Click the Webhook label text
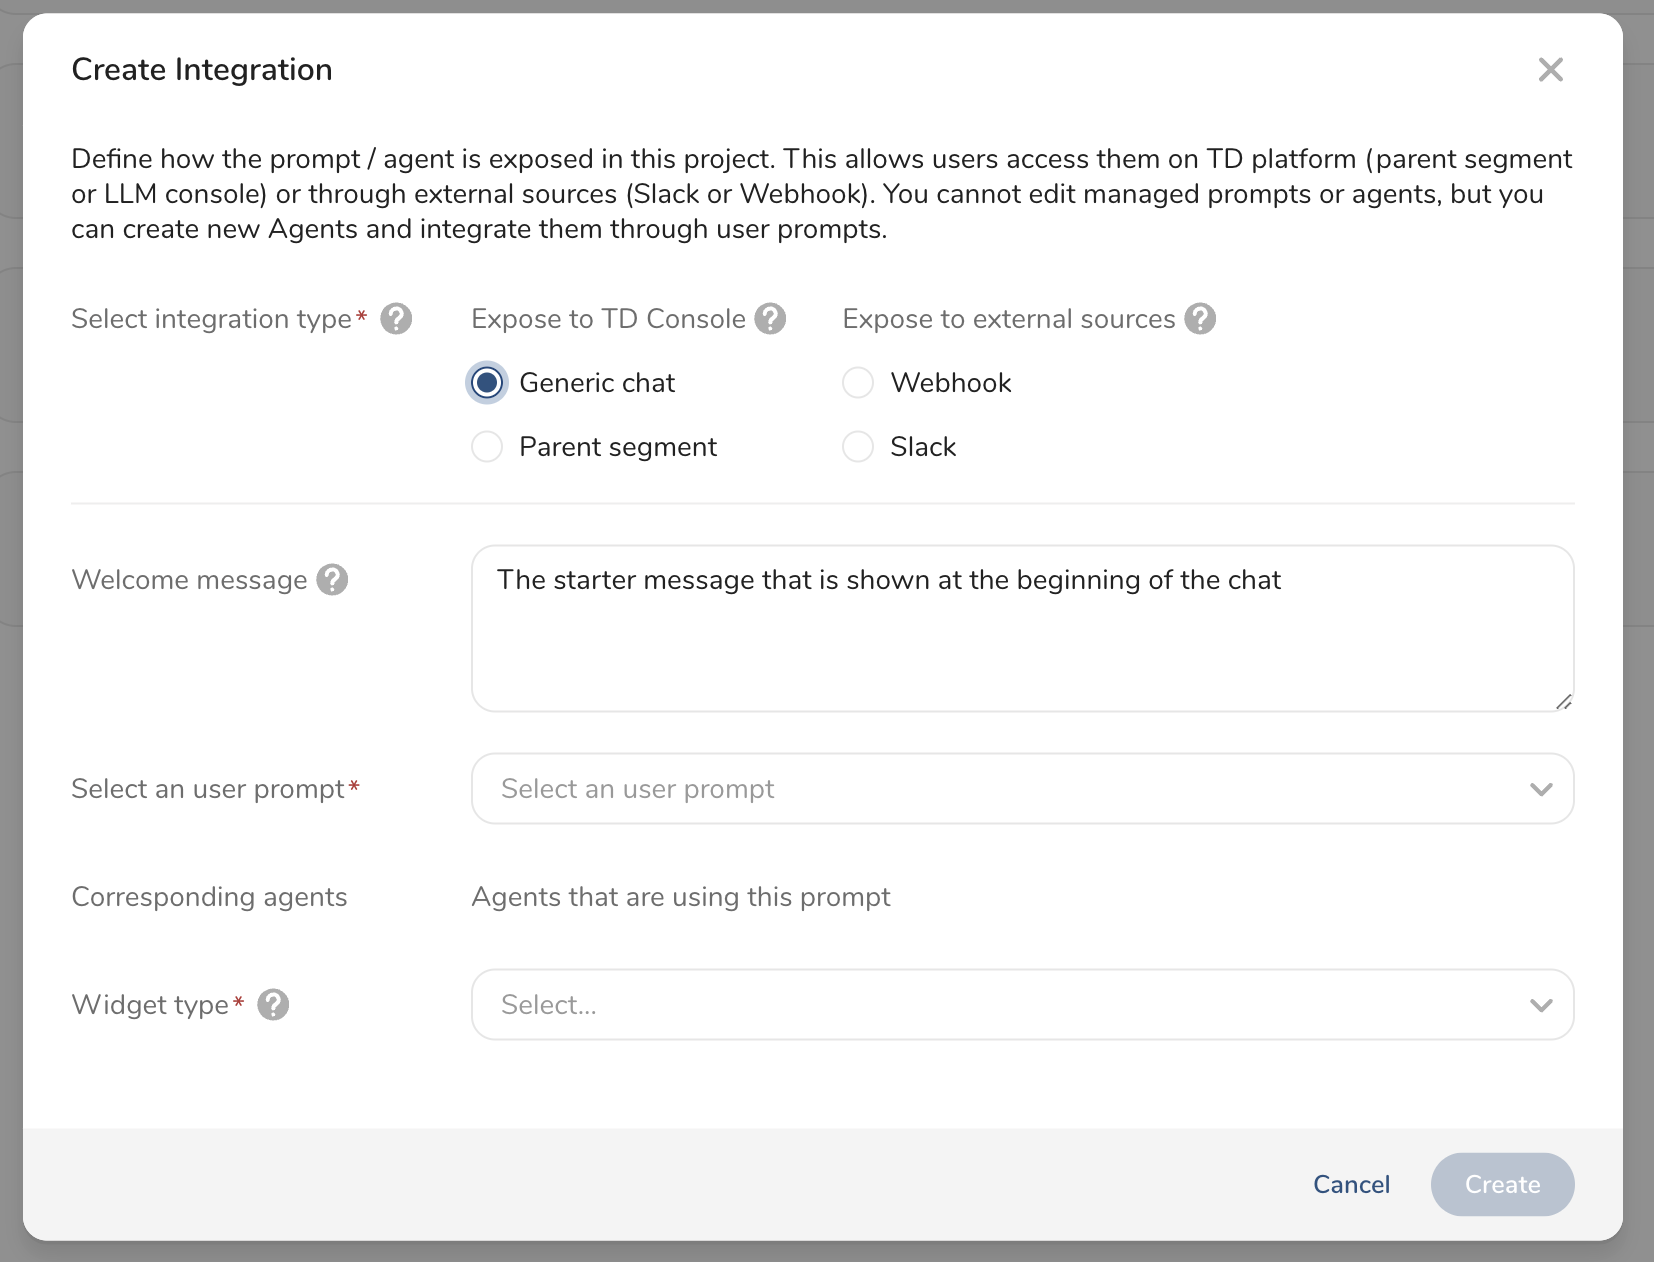Image resolution: width=1654 pixels, height=1262 pixels. (951, 383)
